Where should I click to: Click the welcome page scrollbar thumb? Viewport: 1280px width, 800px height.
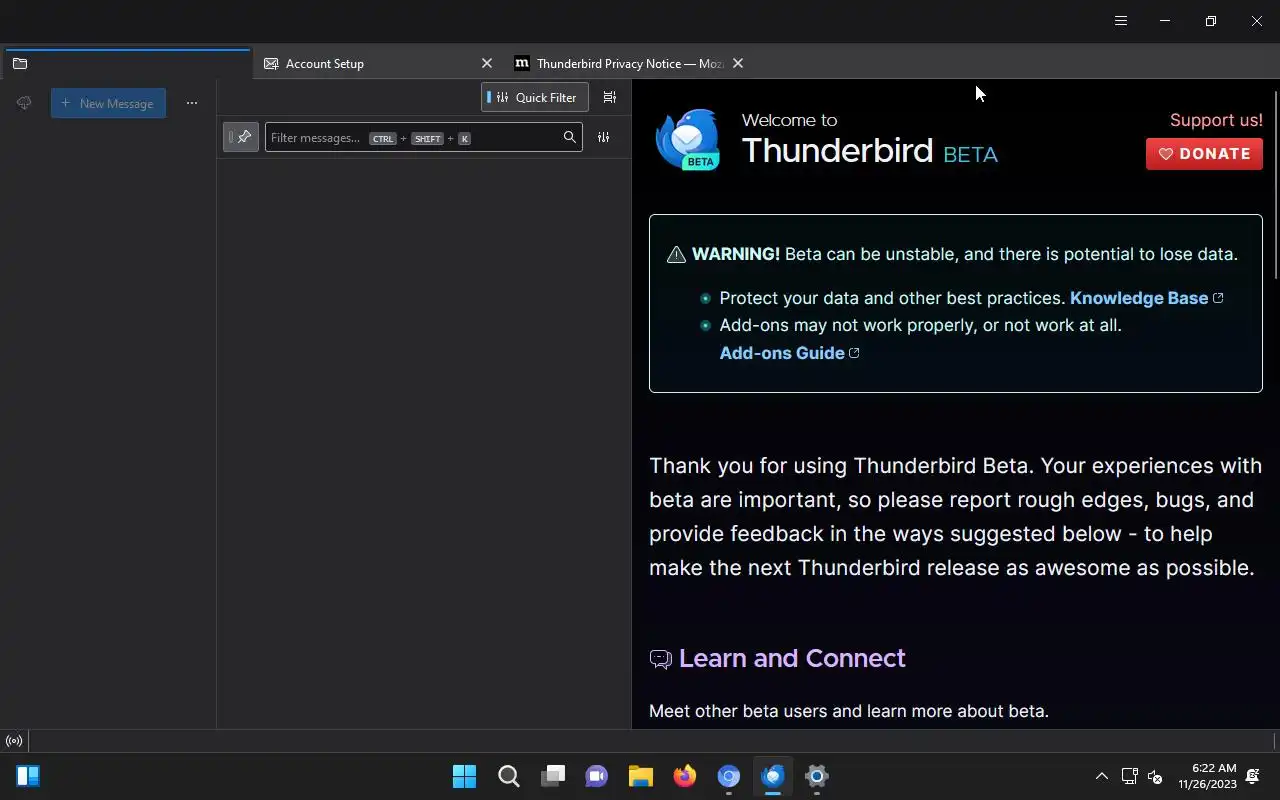coord(1275,185)
